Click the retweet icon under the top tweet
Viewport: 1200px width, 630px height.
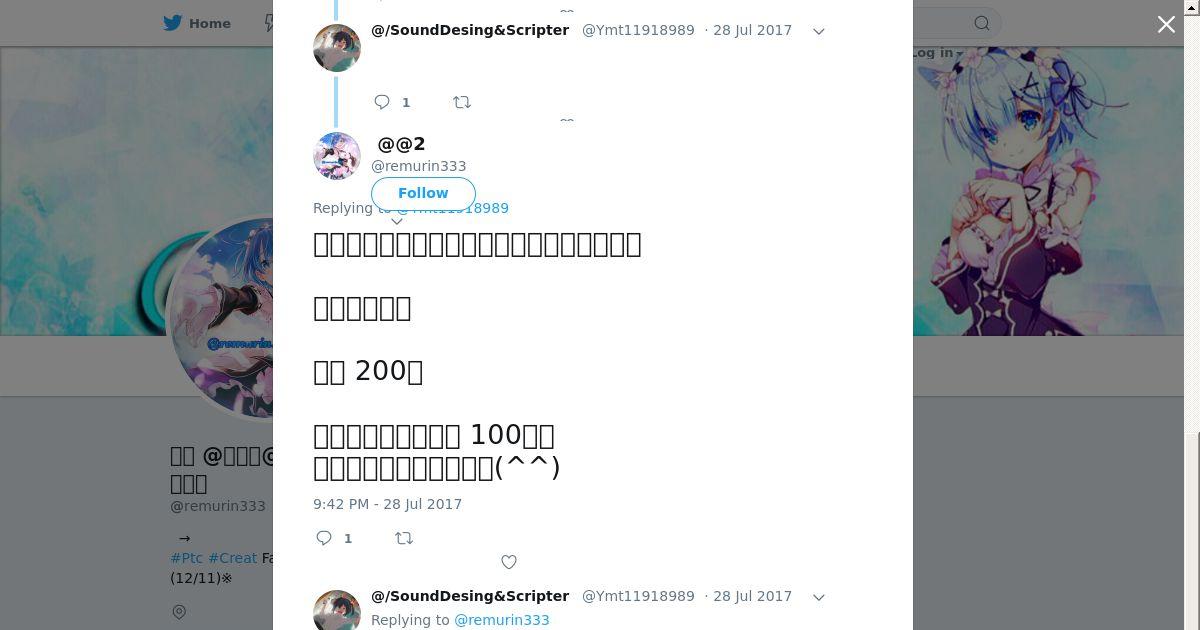pos(462,102)
